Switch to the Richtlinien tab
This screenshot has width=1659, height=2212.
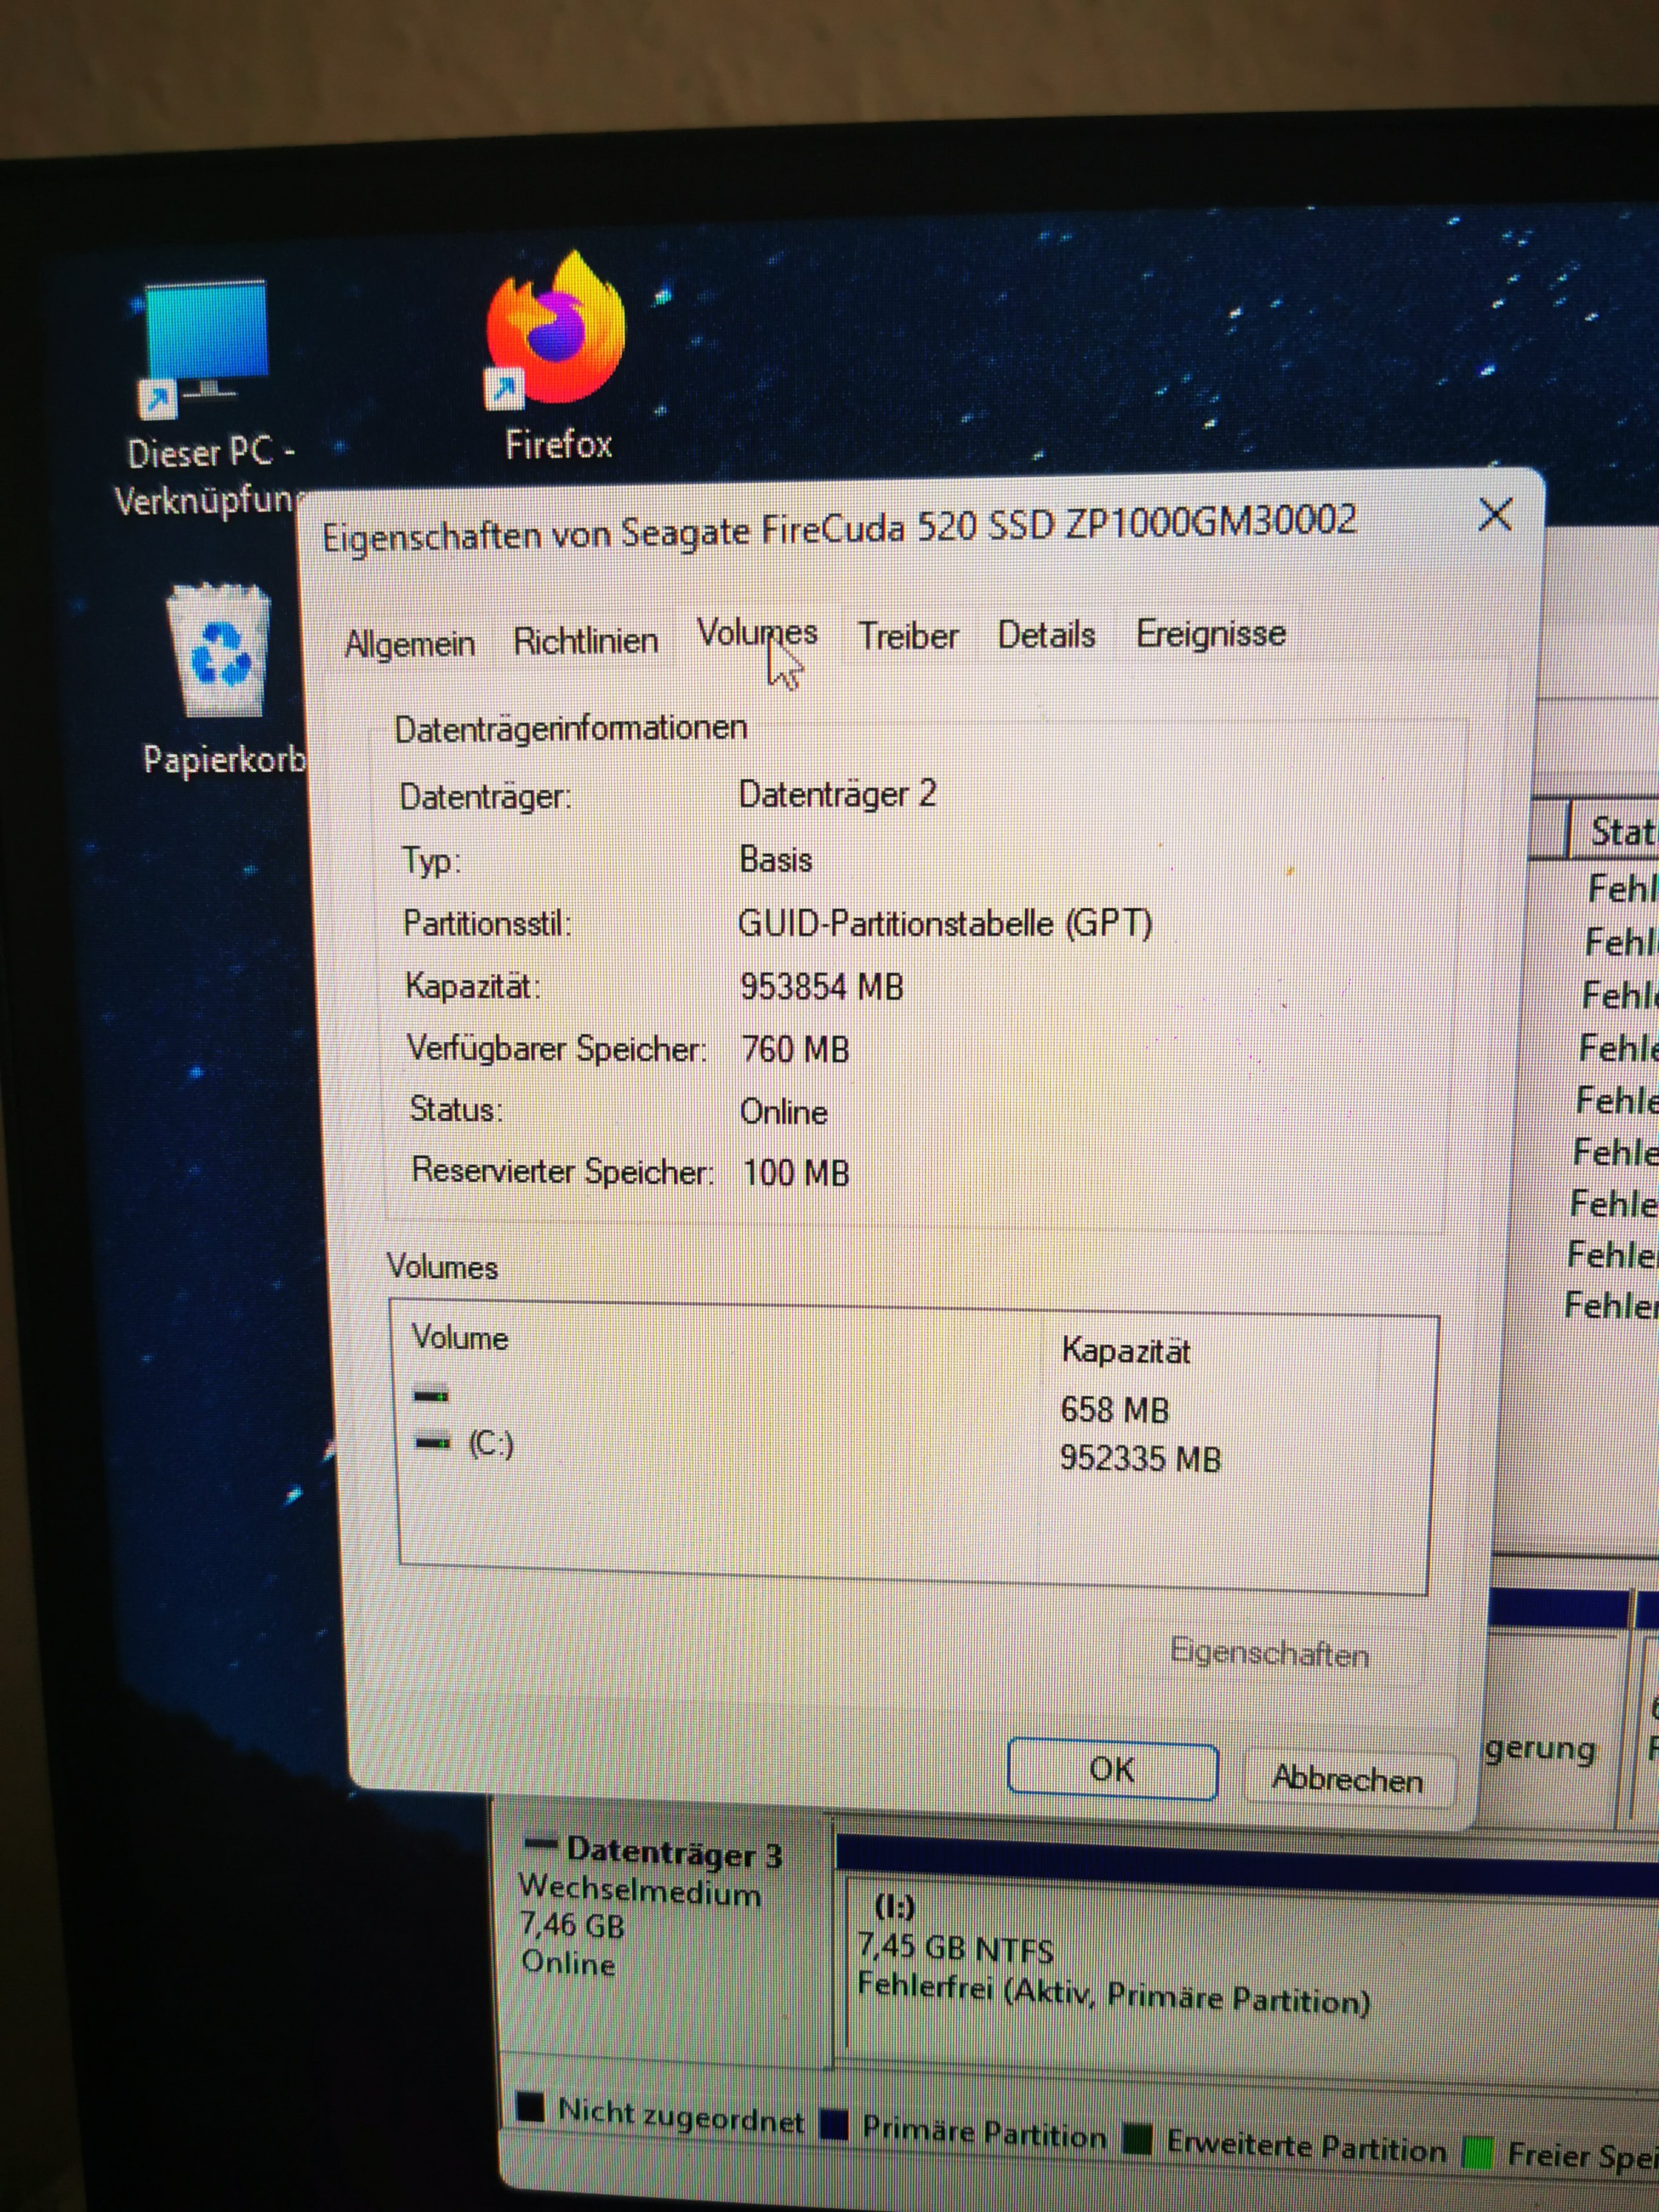click(x=586, y=640)
